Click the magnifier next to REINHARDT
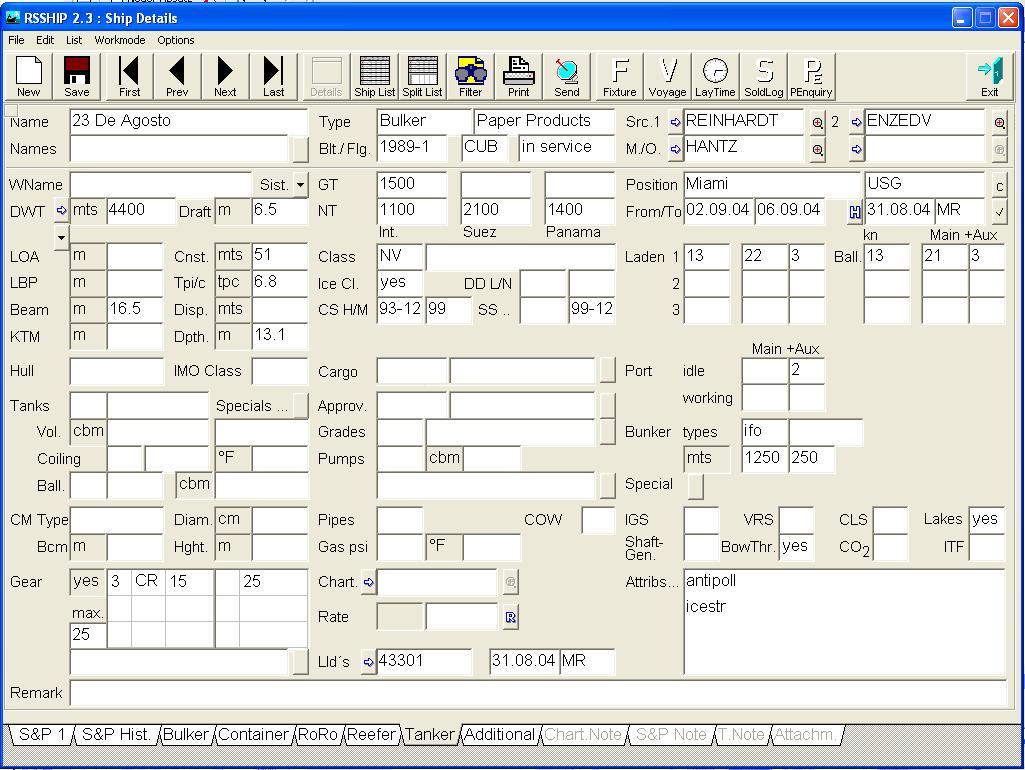 [818, 122]
